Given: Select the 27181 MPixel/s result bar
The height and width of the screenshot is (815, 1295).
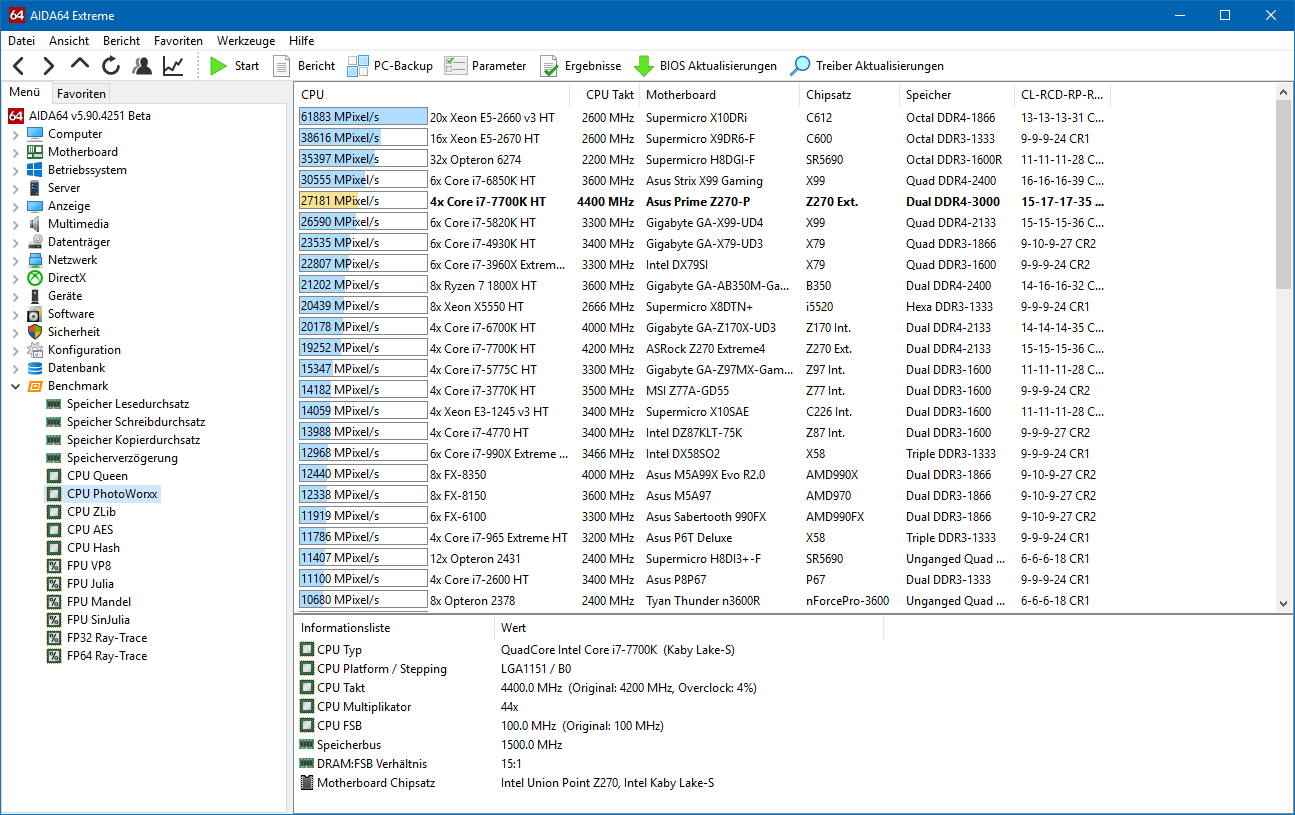Looking at the screenshot, I should tap(362, 202).
